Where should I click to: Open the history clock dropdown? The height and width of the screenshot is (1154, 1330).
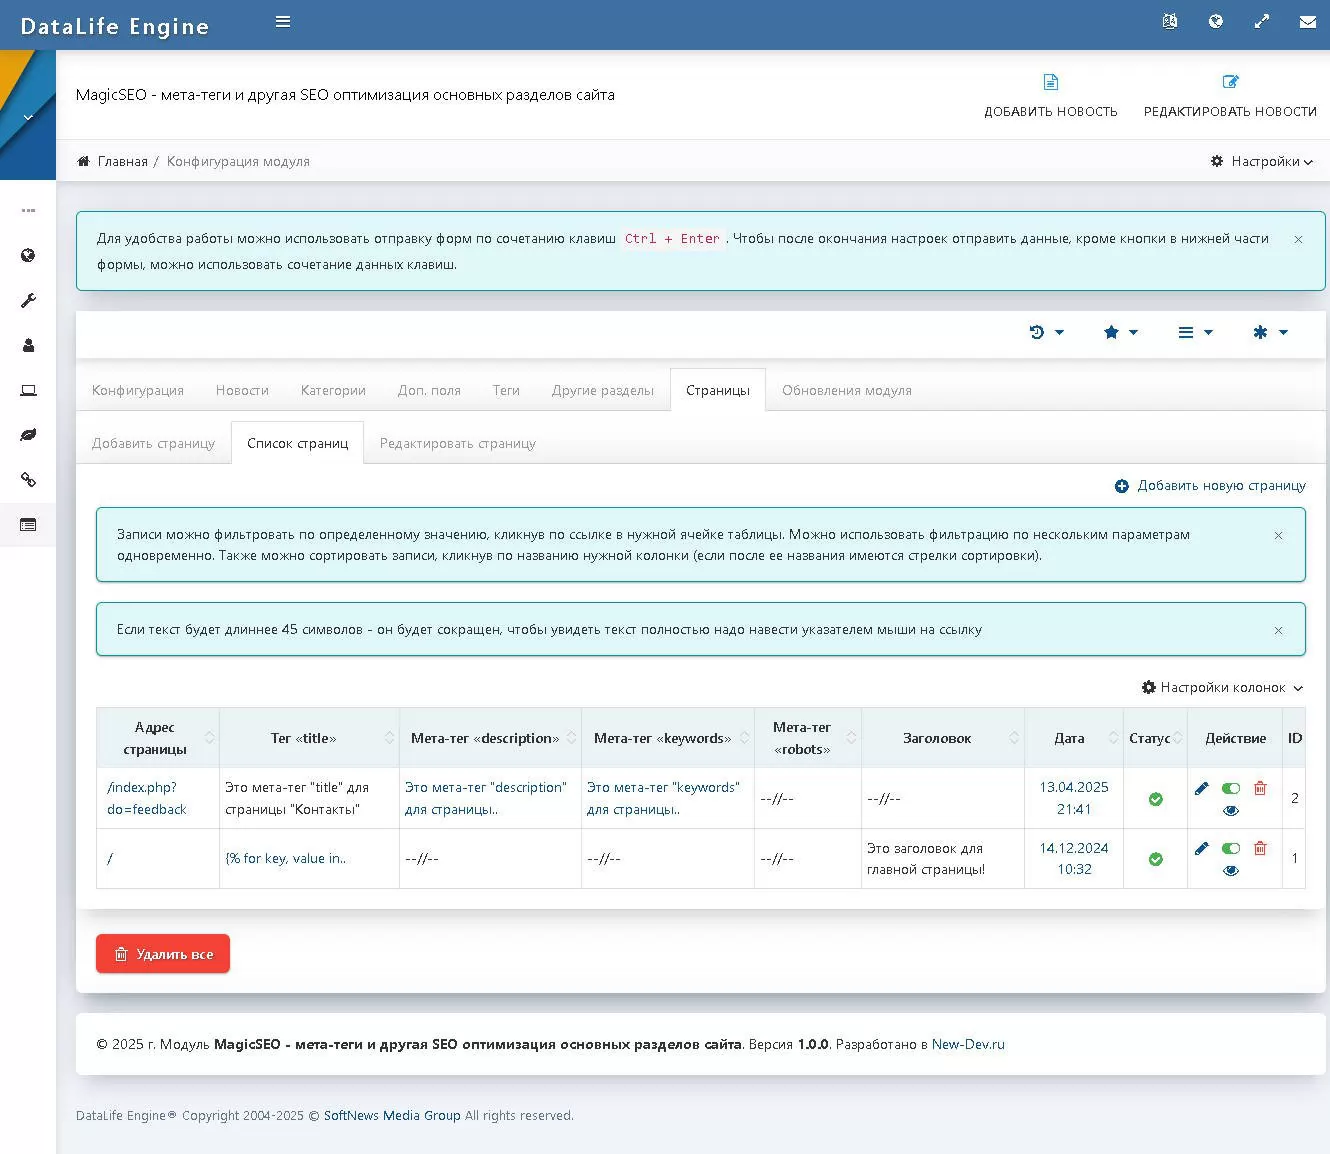coord(1046,332)
